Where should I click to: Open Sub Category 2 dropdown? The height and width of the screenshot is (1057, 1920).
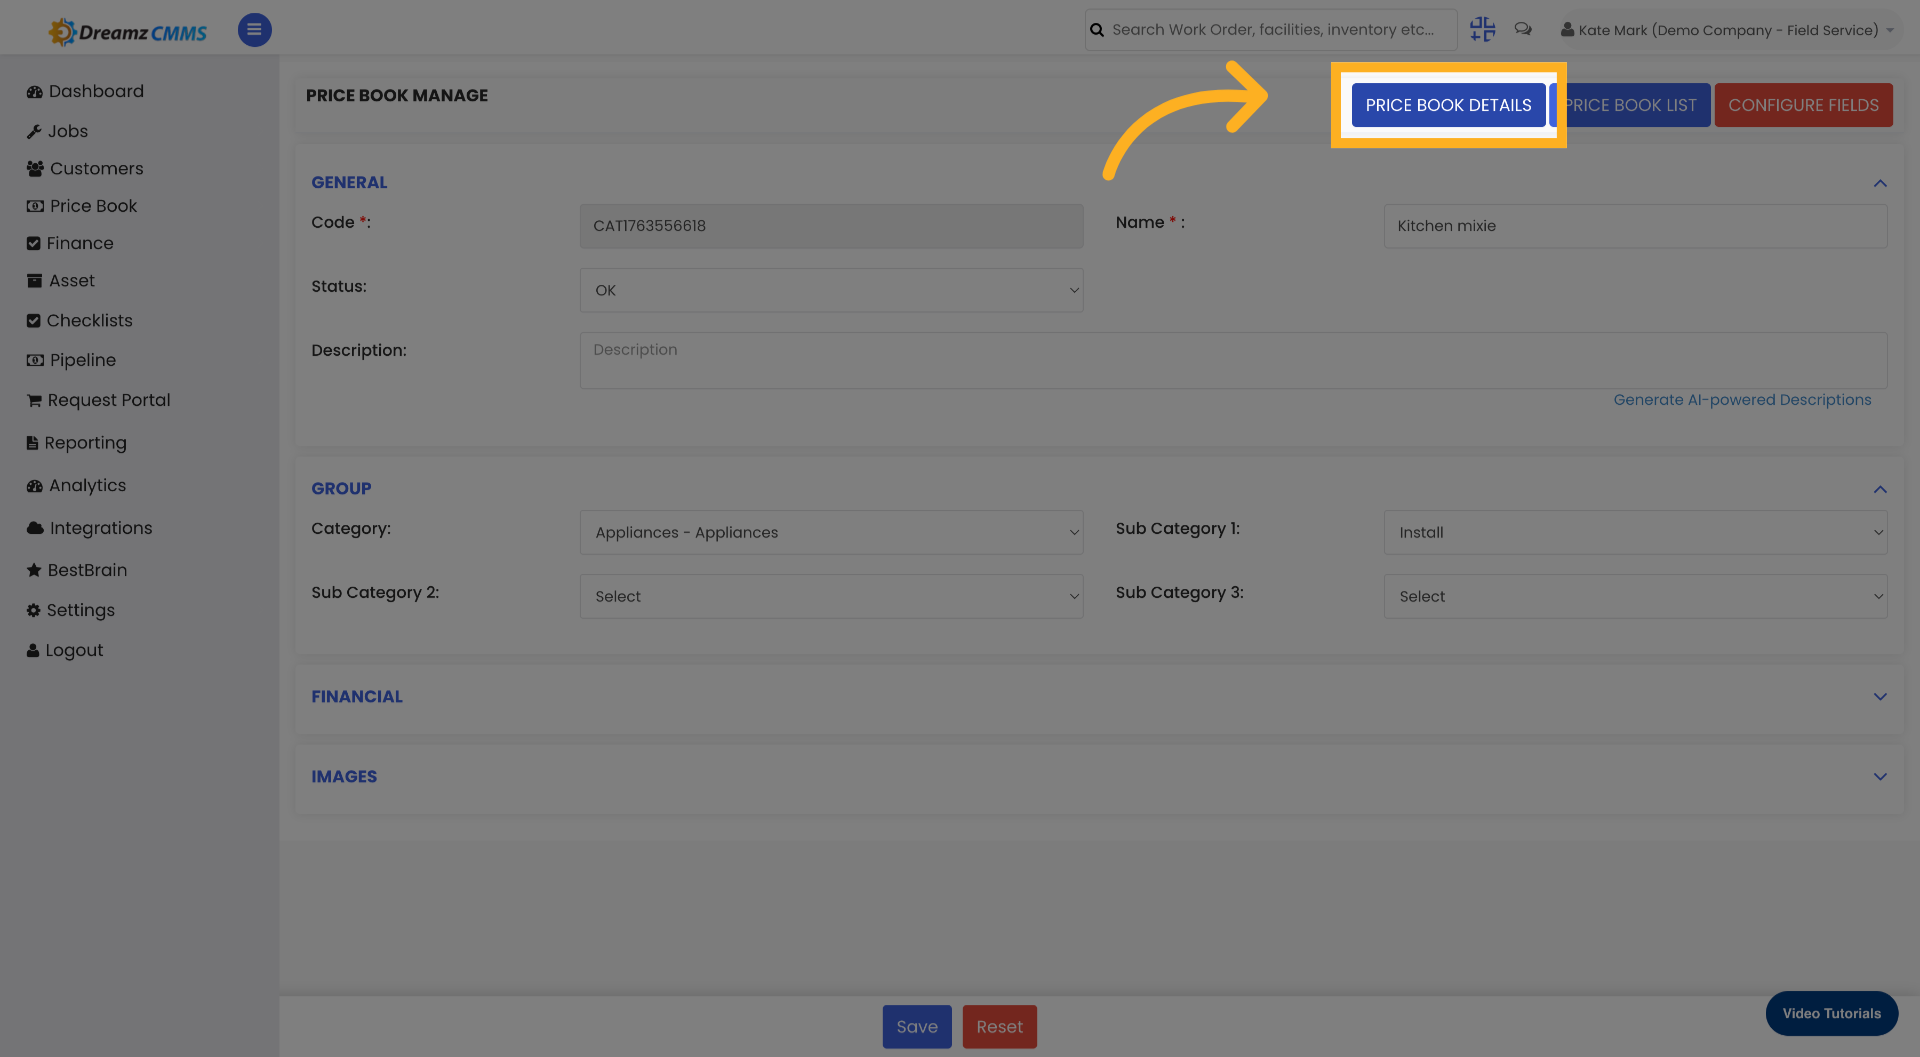click(831, 597)
